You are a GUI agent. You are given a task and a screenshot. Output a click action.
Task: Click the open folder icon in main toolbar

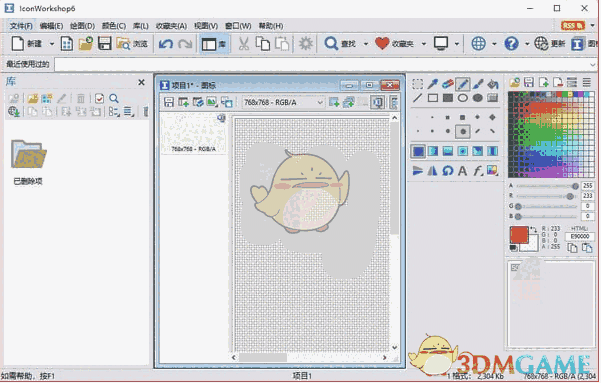86,44
